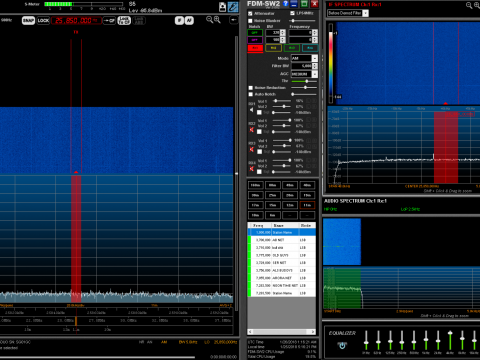Enable the Noise Reduction checkbox
The height and width of the screenshot is (360, 480).
pos(251,88)
